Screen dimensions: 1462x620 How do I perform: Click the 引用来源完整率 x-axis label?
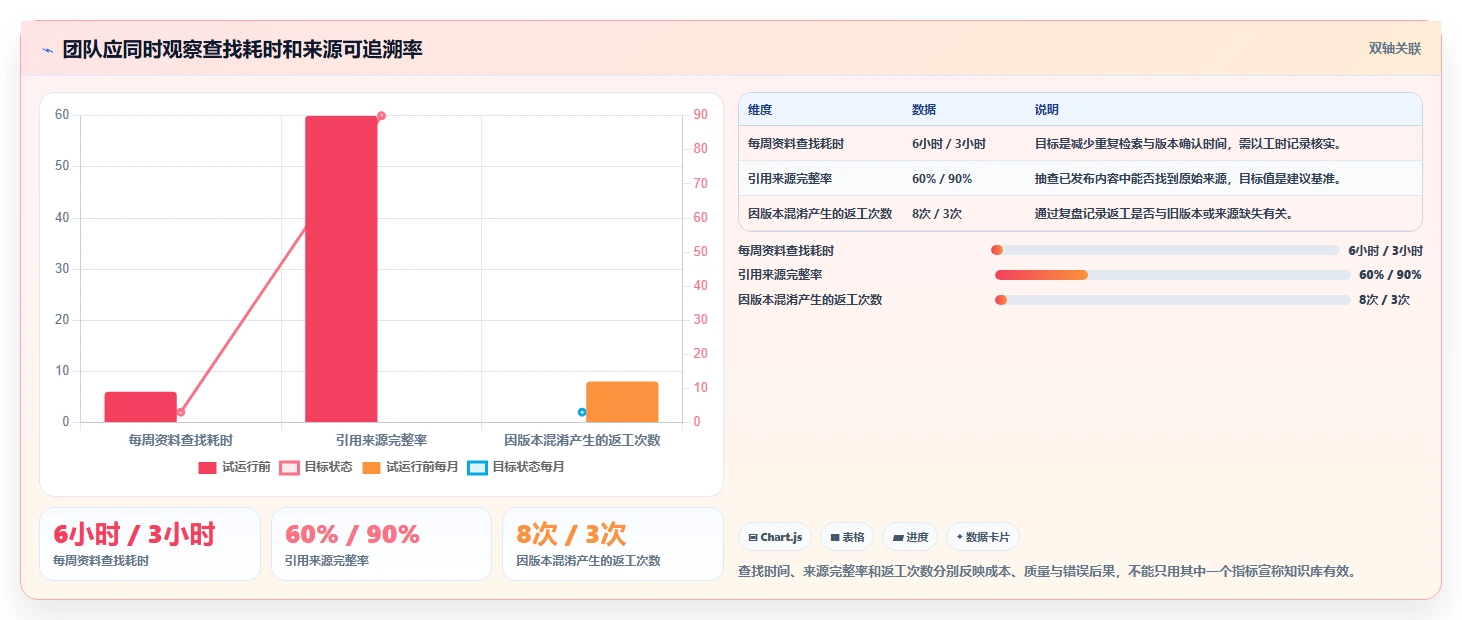[x=381, y=440]
